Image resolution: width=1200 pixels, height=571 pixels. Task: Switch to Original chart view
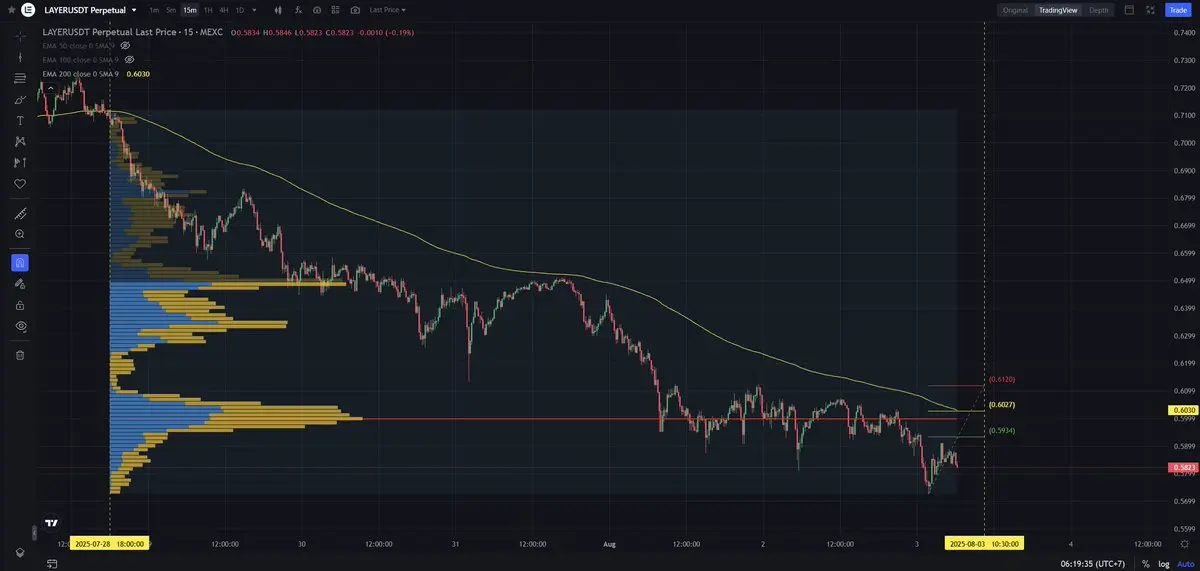click(x=1015, y=10)
